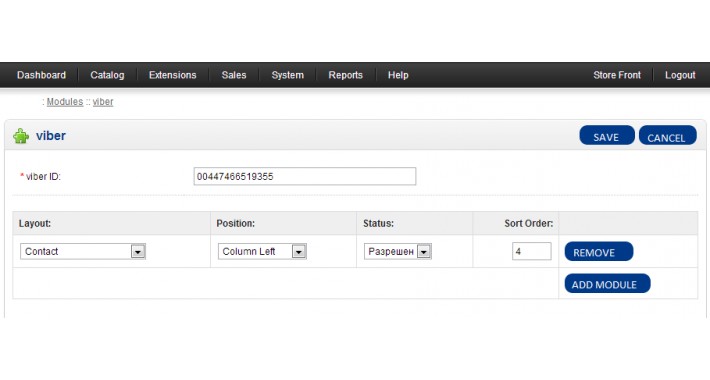The height and width of the screenshot is (380, 710).
Task: Click the Sort Order field containing 4
Action: 532,251
